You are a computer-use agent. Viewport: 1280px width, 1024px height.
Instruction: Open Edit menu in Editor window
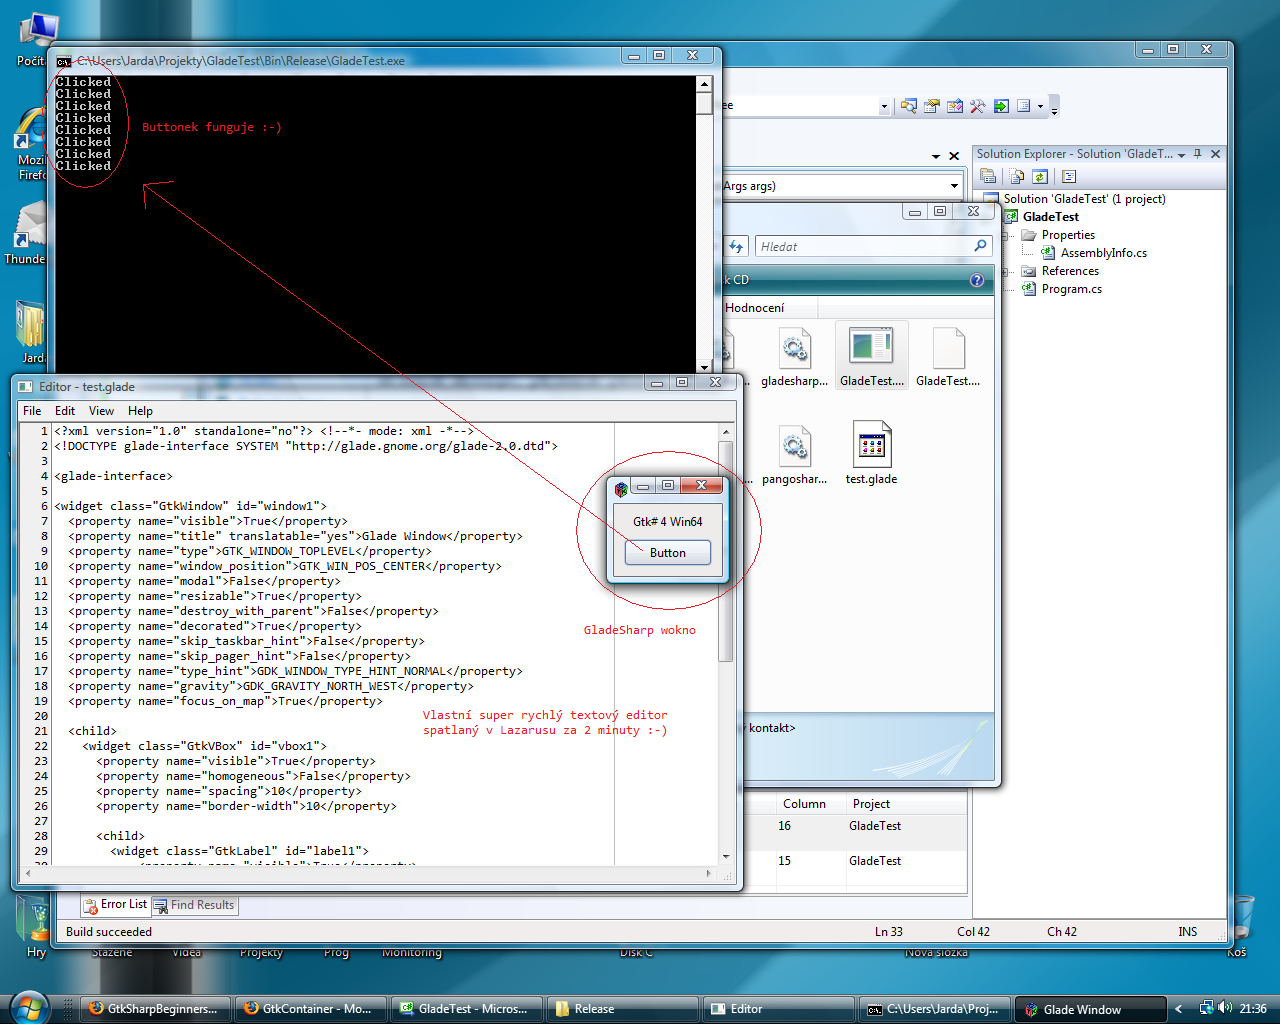[65, 411]
